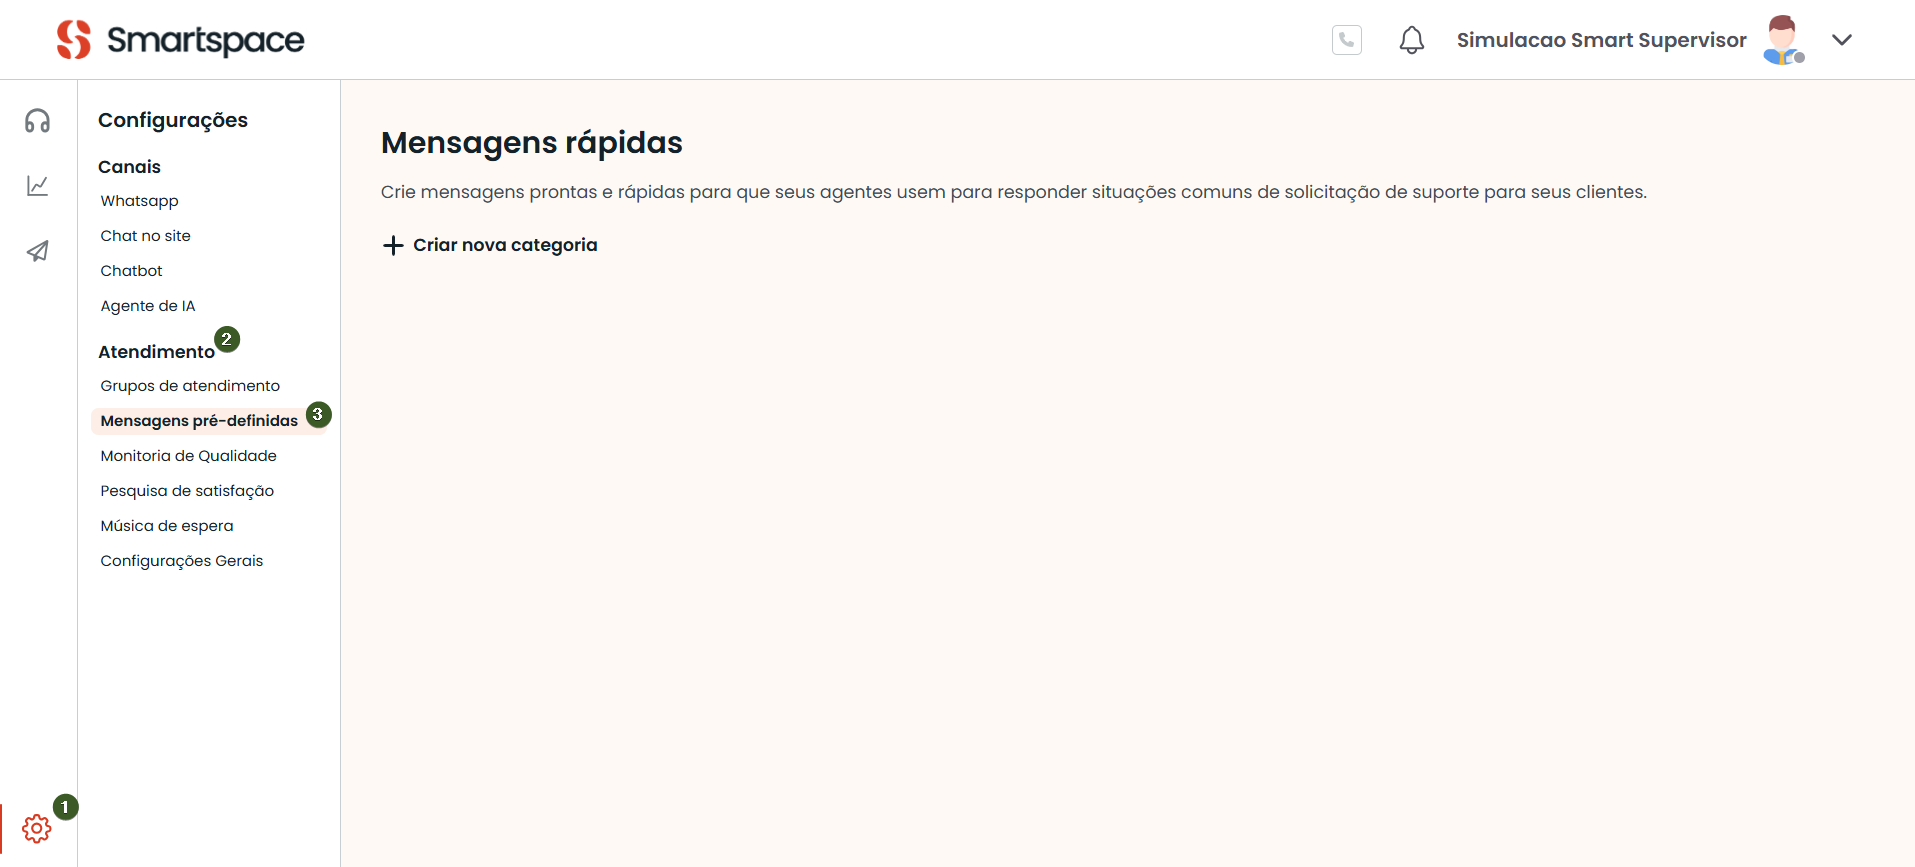This screenshot has height=867, width=1915.
Task: Open Pesquisa de satisfação settings
Action: click(x=187, y=491)
